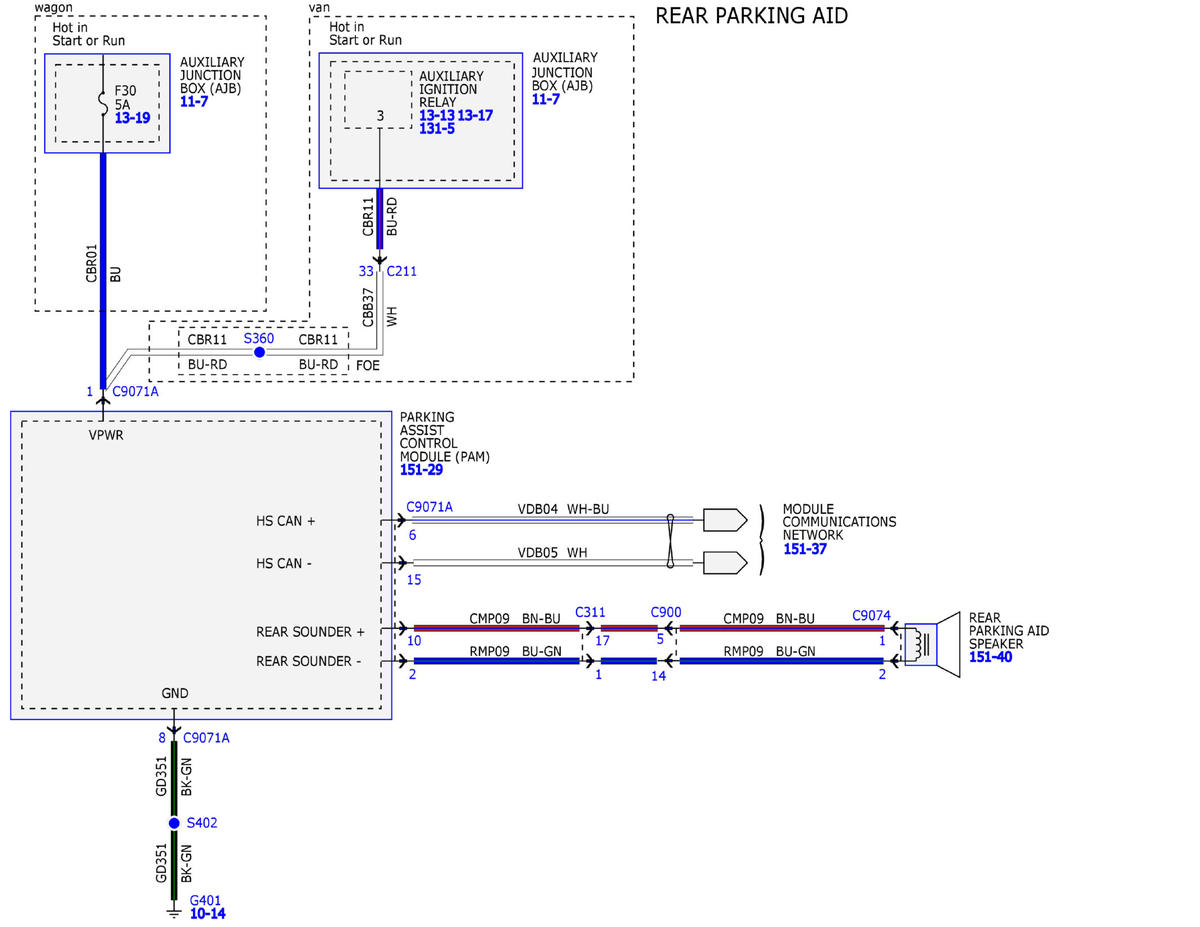Open the 151-29 PAM page reference

(421, 469)
